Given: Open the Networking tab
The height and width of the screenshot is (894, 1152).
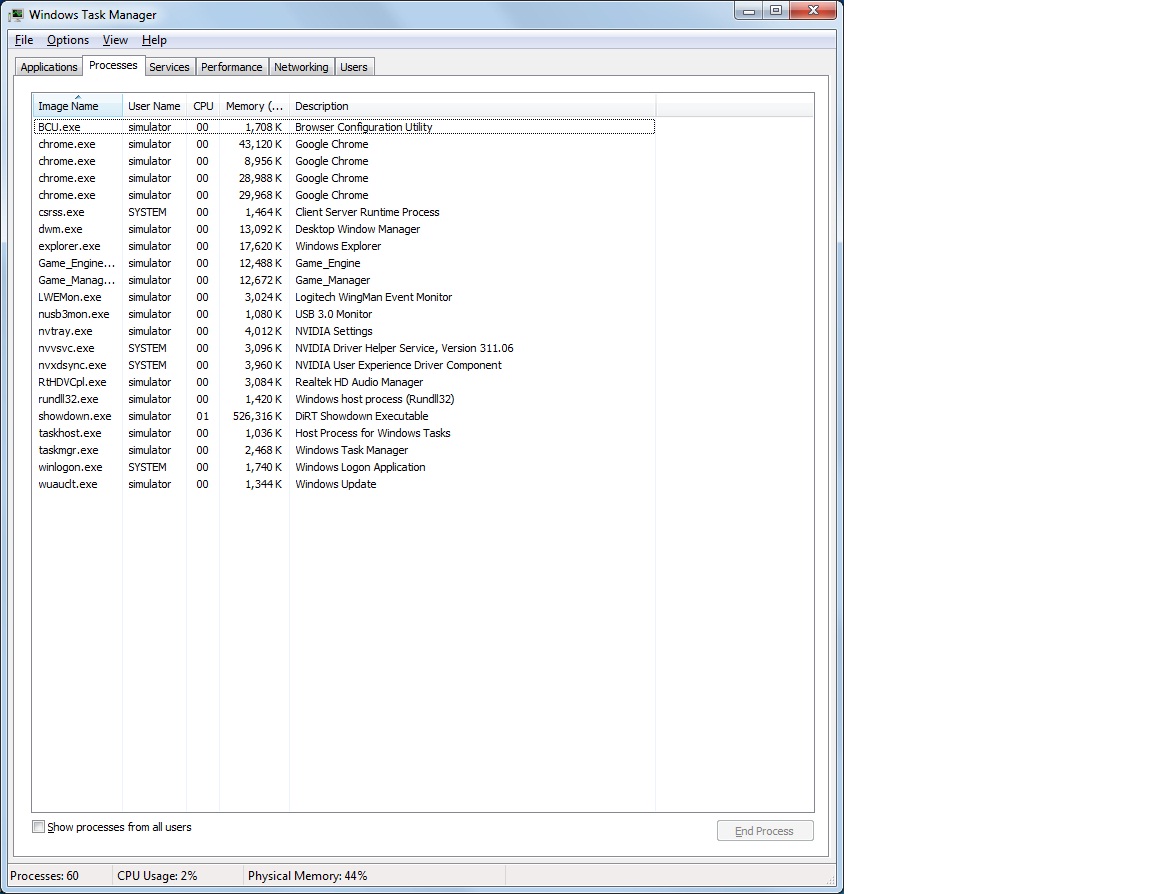Looking at the screenshot, I should (301, 67).
